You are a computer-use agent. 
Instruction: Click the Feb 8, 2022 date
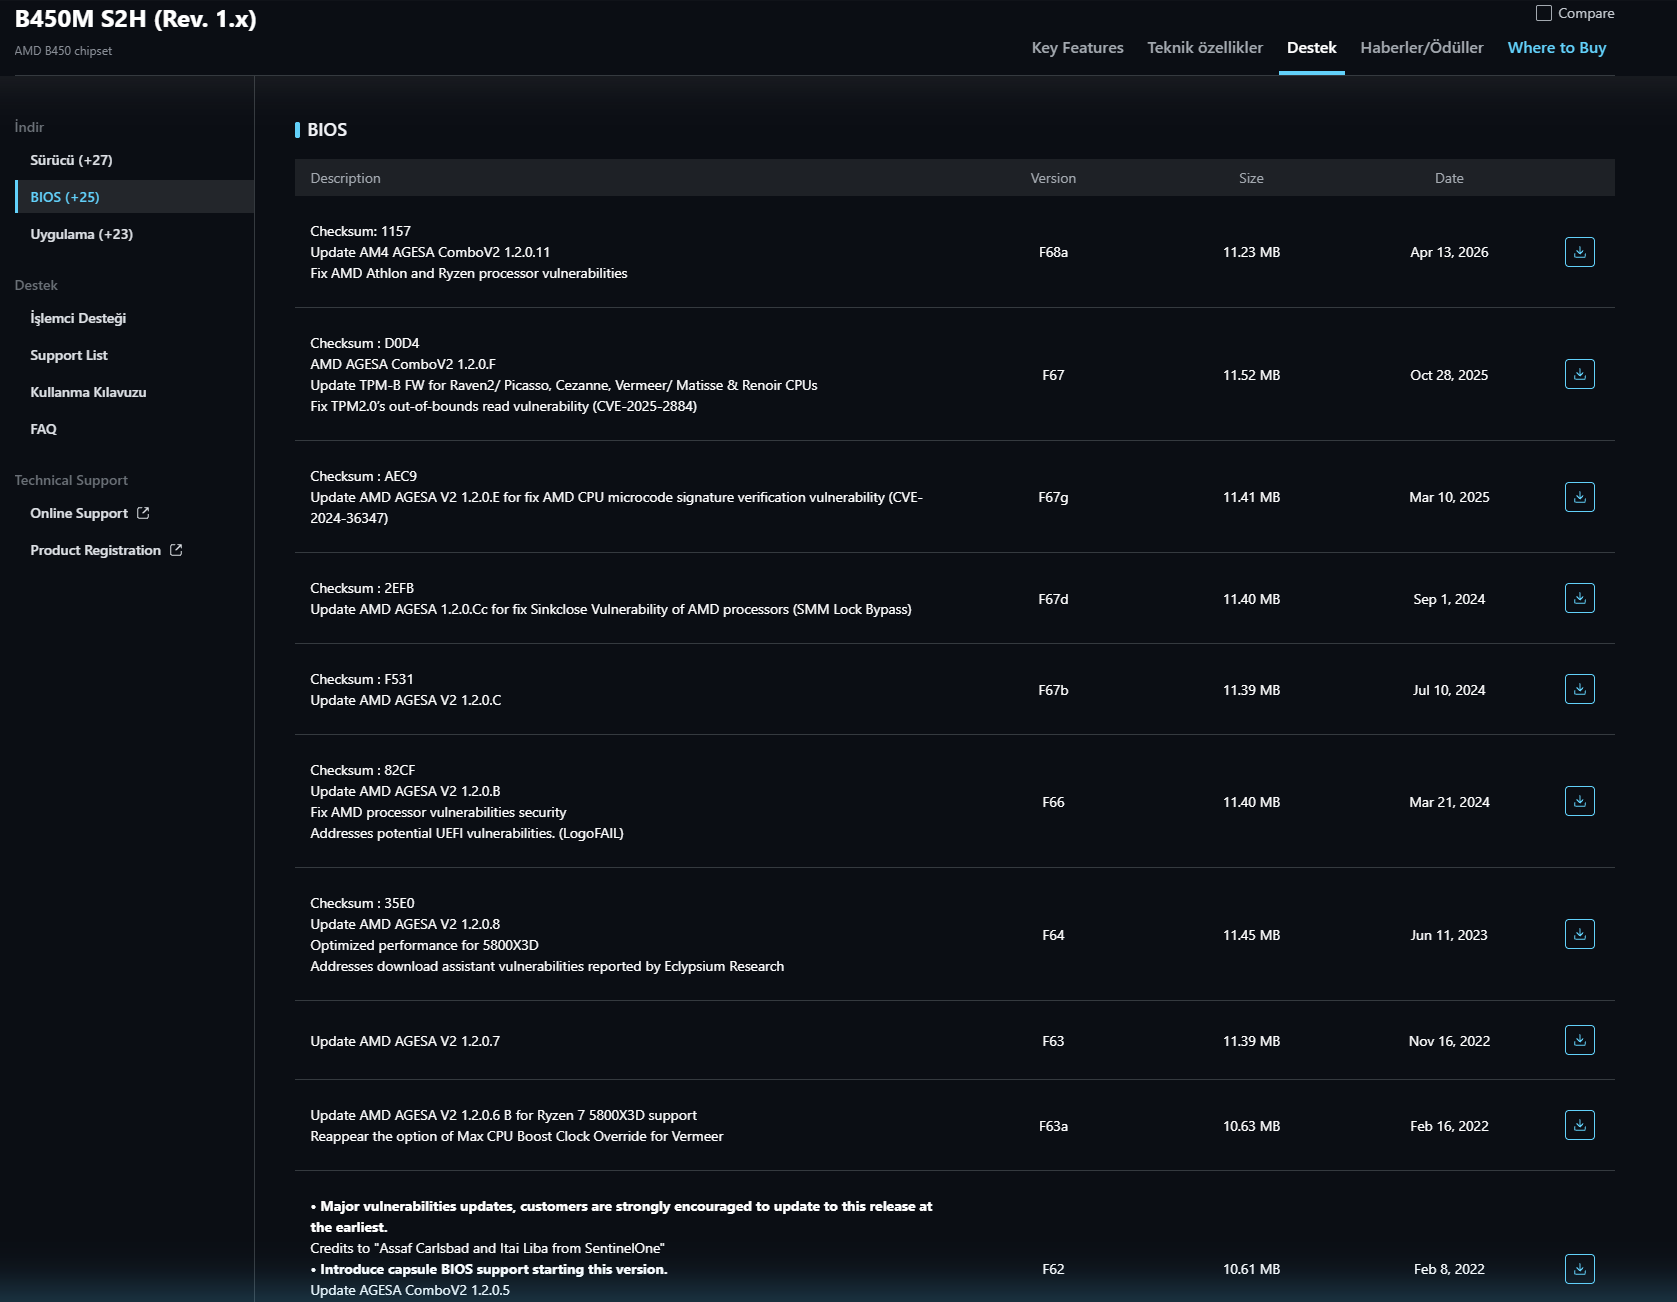(x=1449, y=1269)
